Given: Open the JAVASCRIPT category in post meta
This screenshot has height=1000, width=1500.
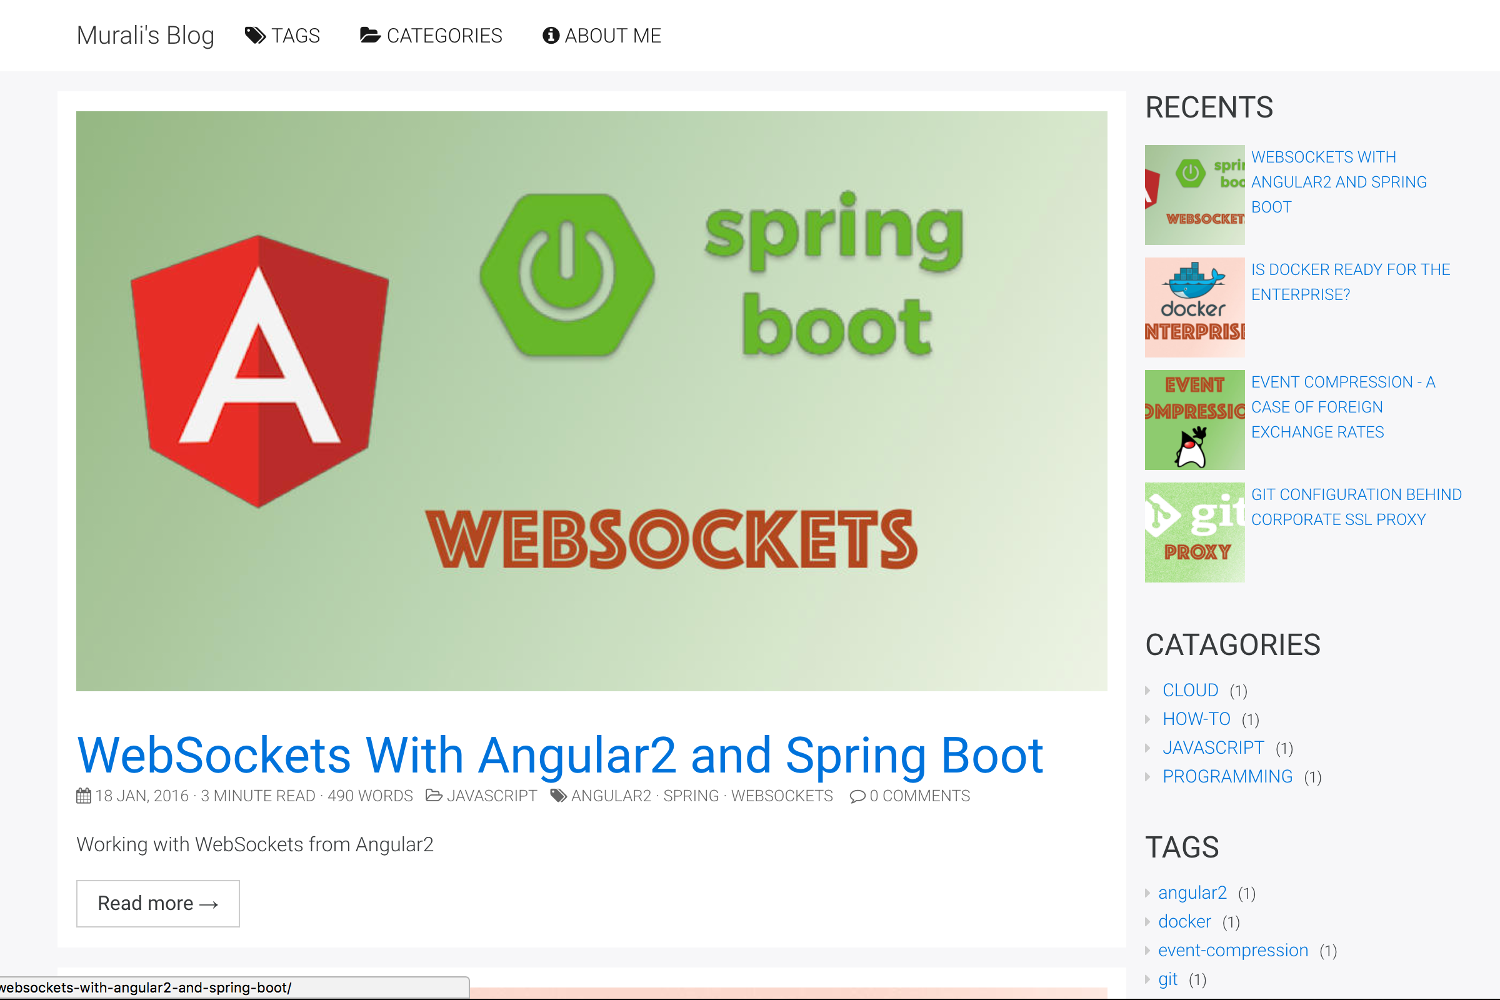Looking at the screenshot, I should tap(492, 796).
